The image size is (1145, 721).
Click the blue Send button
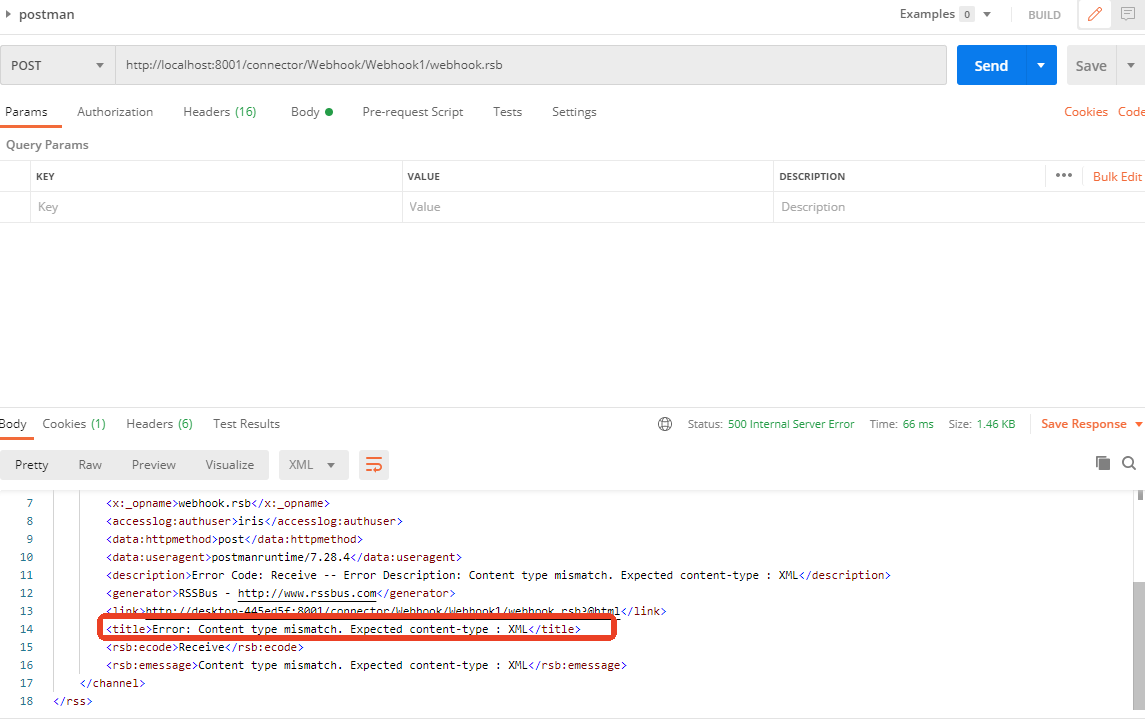[991, 66]
